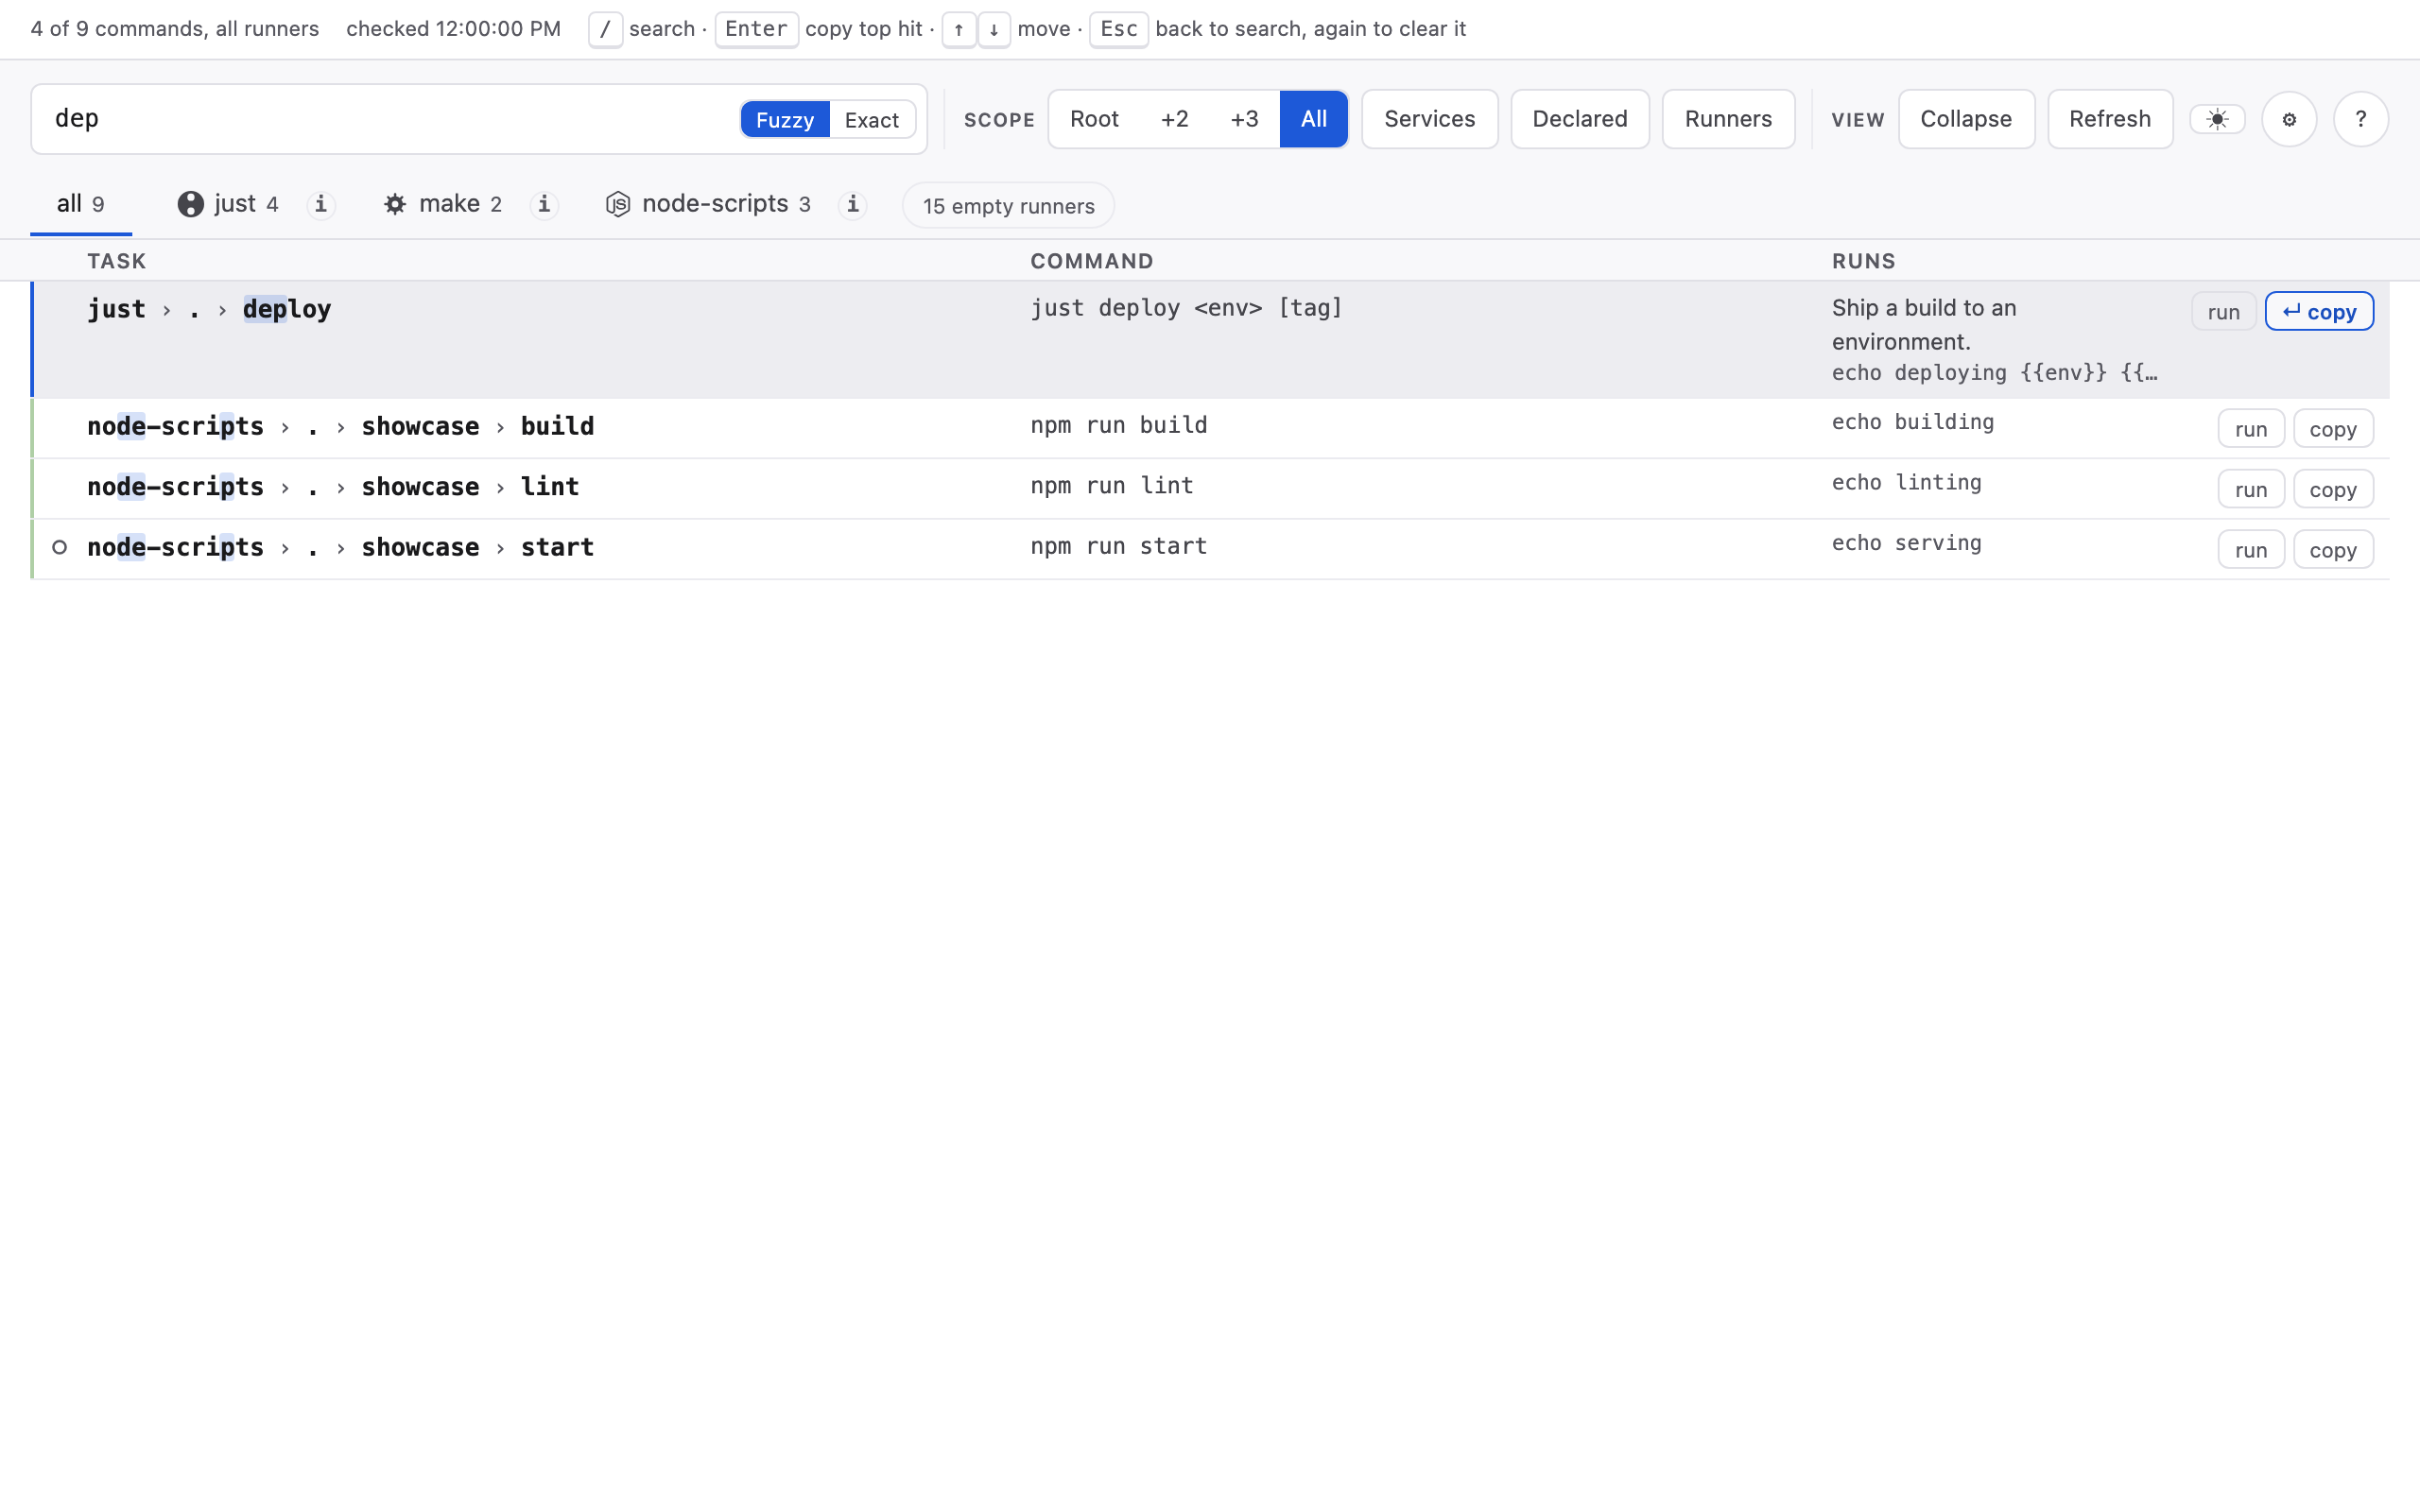Viewport: 2420px width, 1512px height.
Task: Set scope depth to +2
Action: (x=1175, y=119)
